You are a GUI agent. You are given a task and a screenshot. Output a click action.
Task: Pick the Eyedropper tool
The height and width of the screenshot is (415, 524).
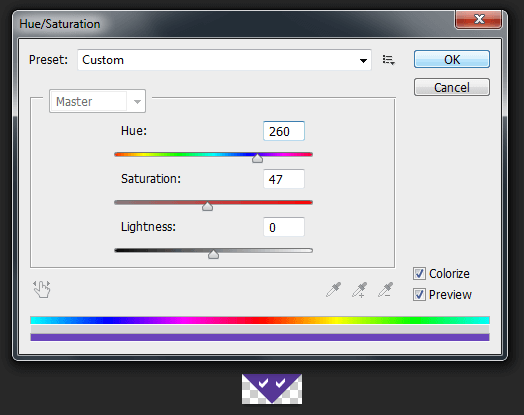click(x=334, y=289)
